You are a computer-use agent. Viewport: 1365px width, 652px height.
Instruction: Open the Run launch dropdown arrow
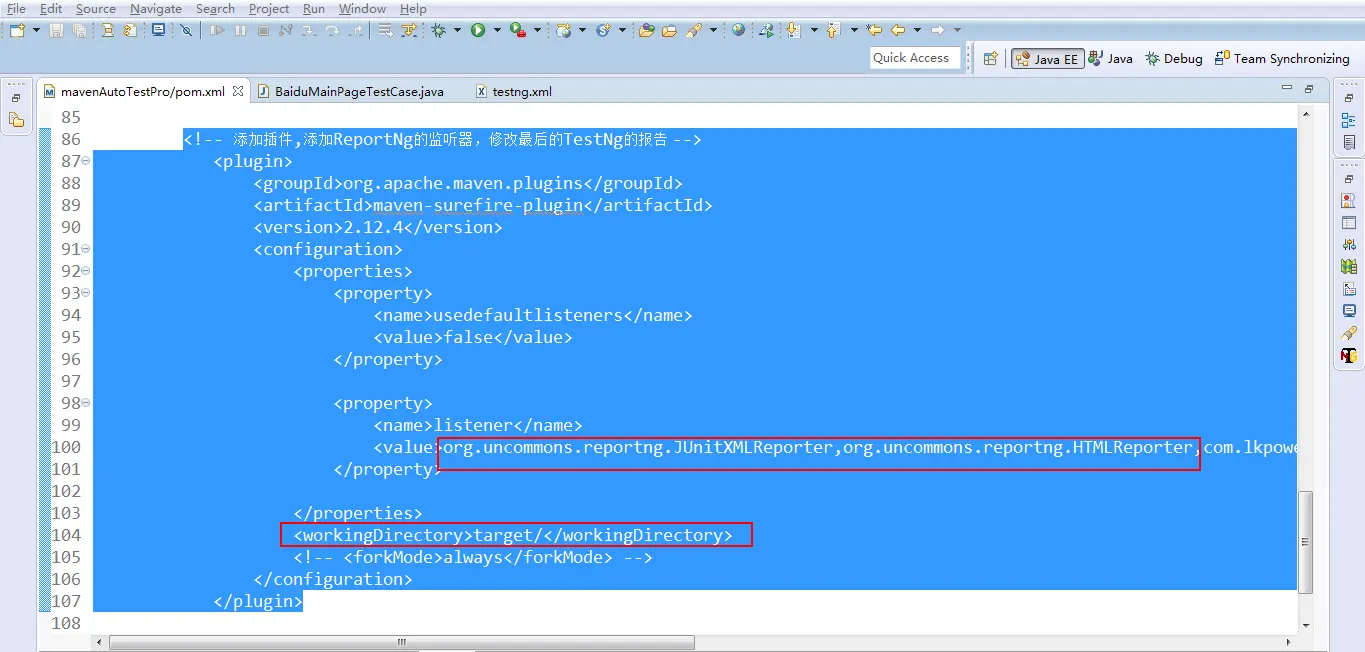pyautogui.click(x=497, y=30)
